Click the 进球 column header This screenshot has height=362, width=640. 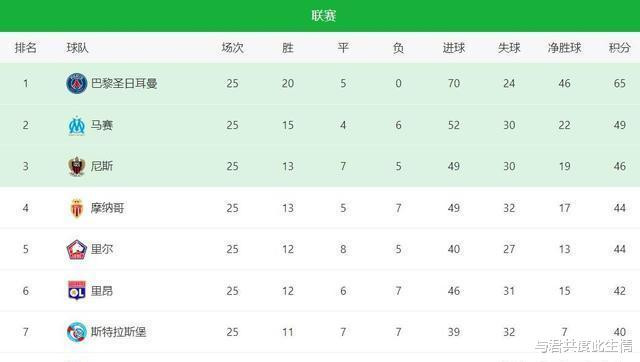pyautogui.click(x=454, y=48)
